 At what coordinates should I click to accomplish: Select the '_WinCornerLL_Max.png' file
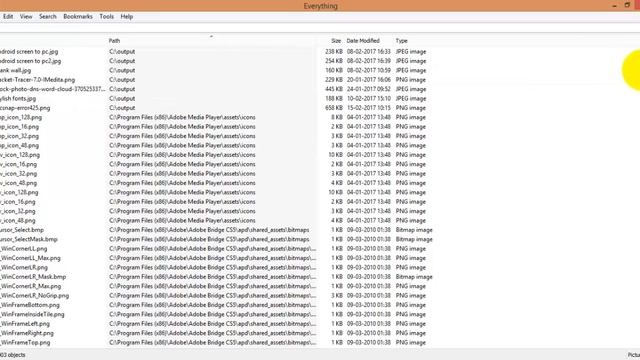(x=31, y=258)
